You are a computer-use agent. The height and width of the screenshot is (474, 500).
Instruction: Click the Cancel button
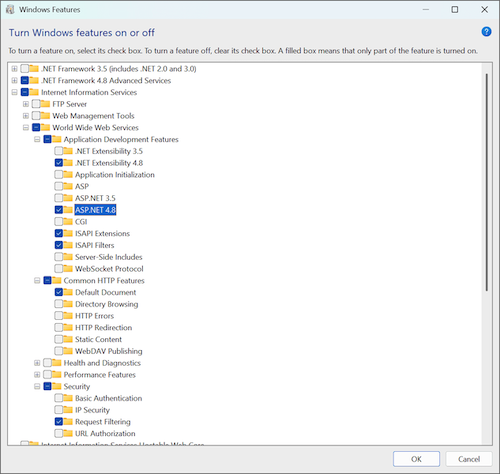click(x=469, y=459)
